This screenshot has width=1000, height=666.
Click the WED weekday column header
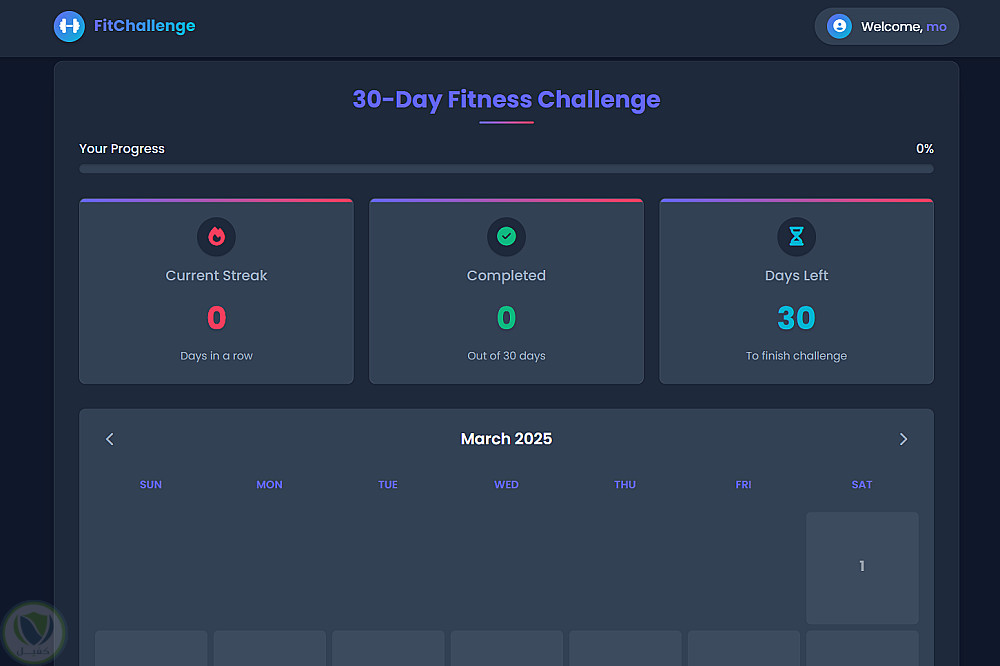(506, 485)
